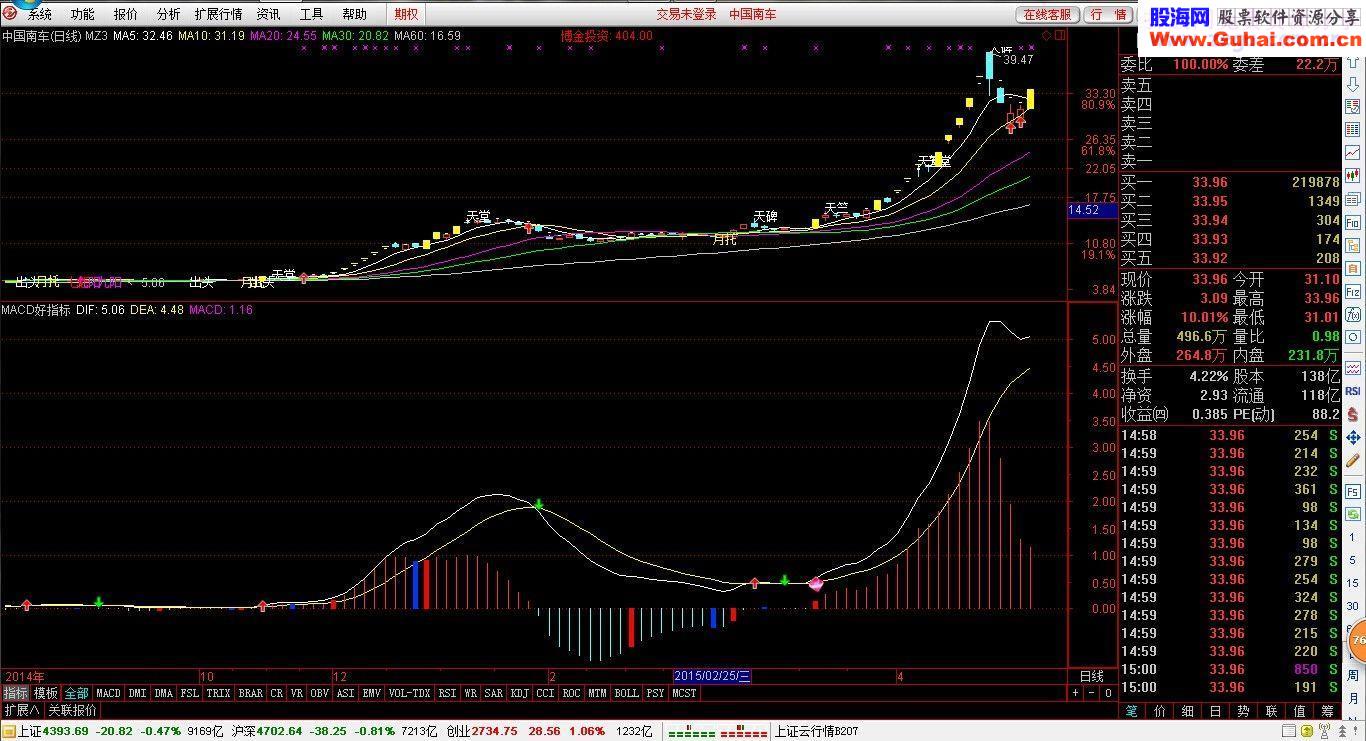Open the red line chart icon in right toolbar
Screen dimensions: 1366x741
point(1353,154)
